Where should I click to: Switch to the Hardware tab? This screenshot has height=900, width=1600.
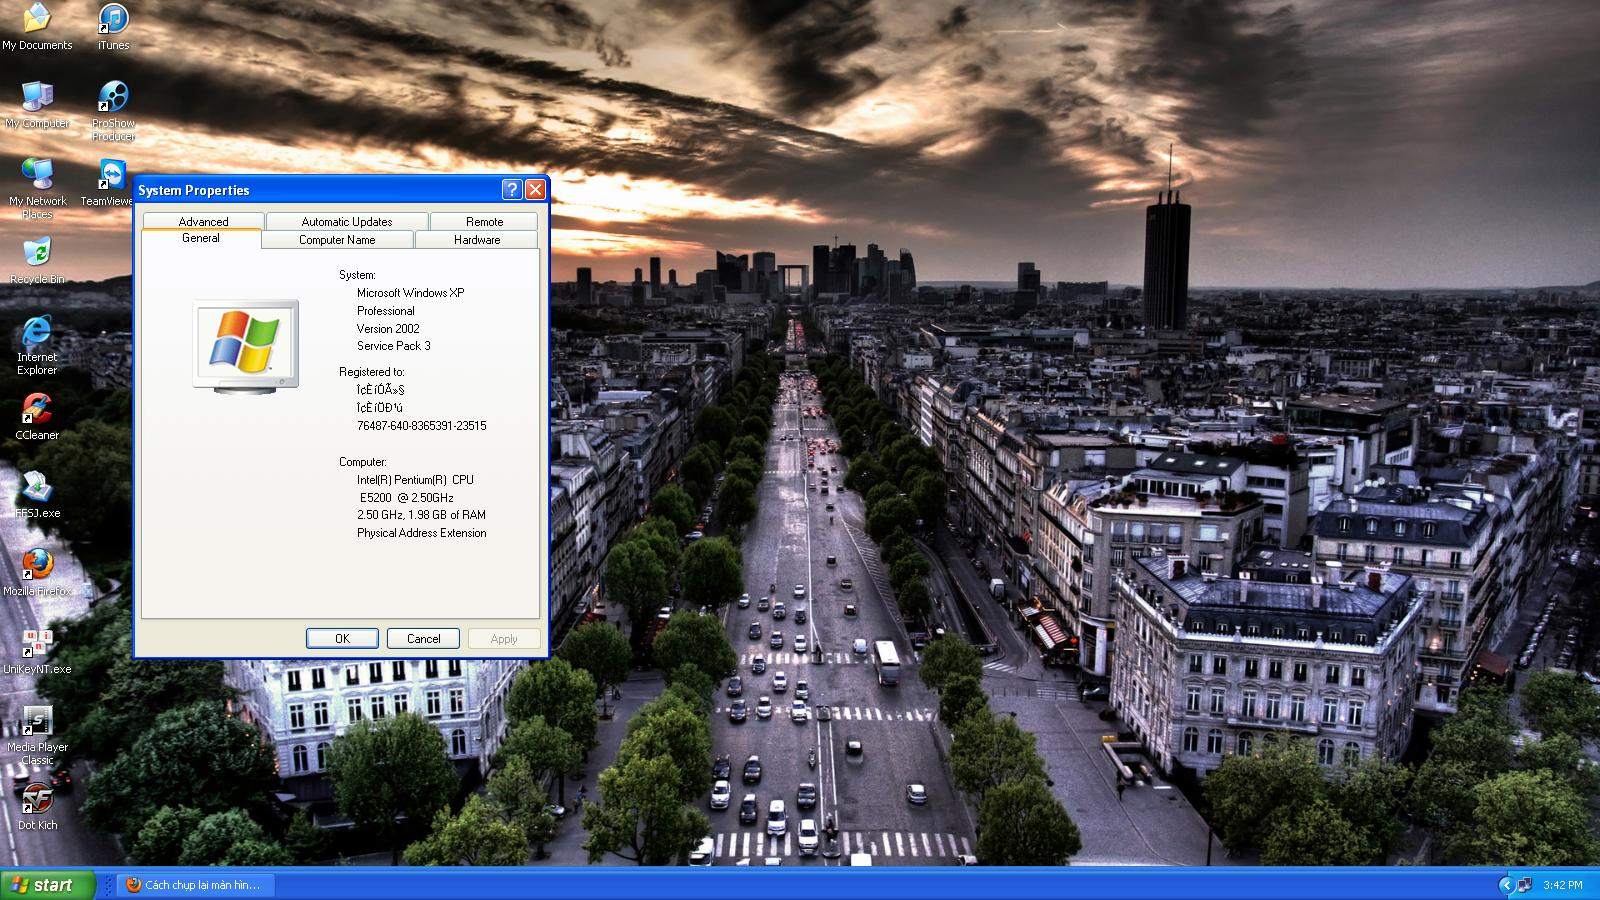(x=477, y=240)
